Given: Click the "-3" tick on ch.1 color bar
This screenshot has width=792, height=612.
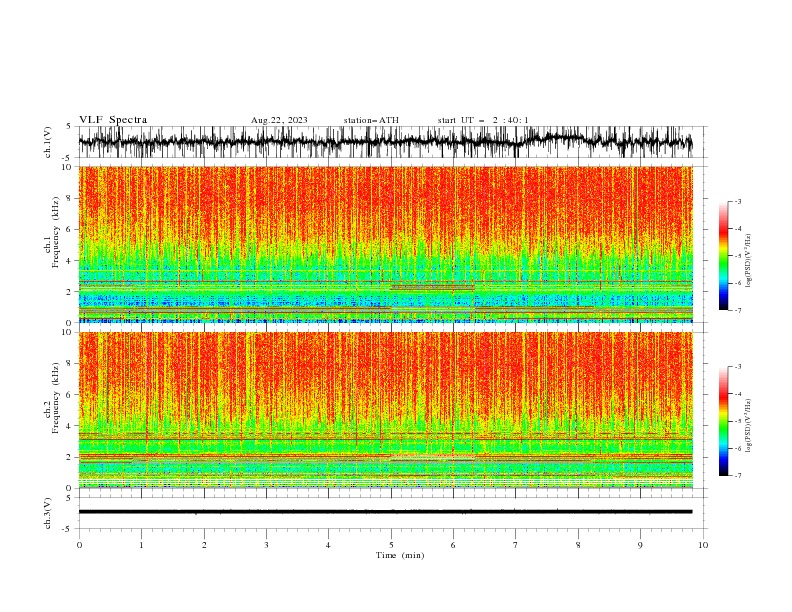Looking at the screenshot, I should click(737, 201).
